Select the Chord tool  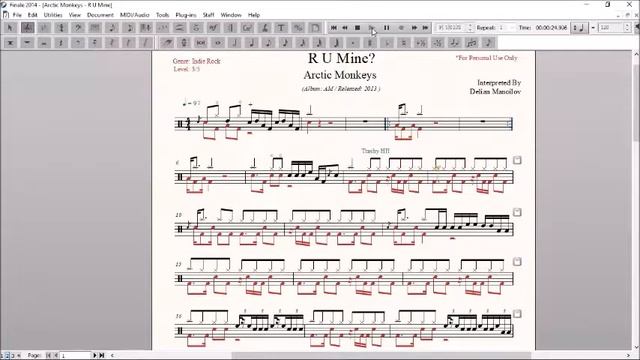247,28
